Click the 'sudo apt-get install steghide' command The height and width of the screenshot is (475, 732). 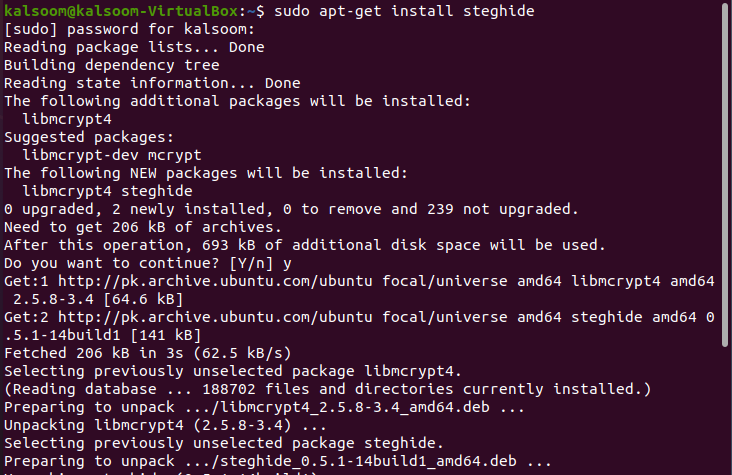tap(404, 11)
